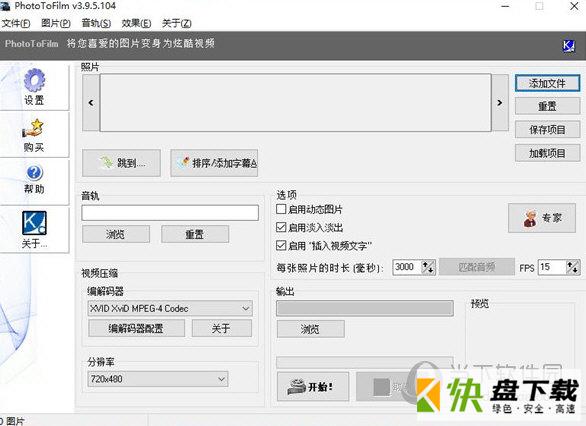The image size is (586, 426).
Task: Click the audio track path input field
Action: [170, 213]
